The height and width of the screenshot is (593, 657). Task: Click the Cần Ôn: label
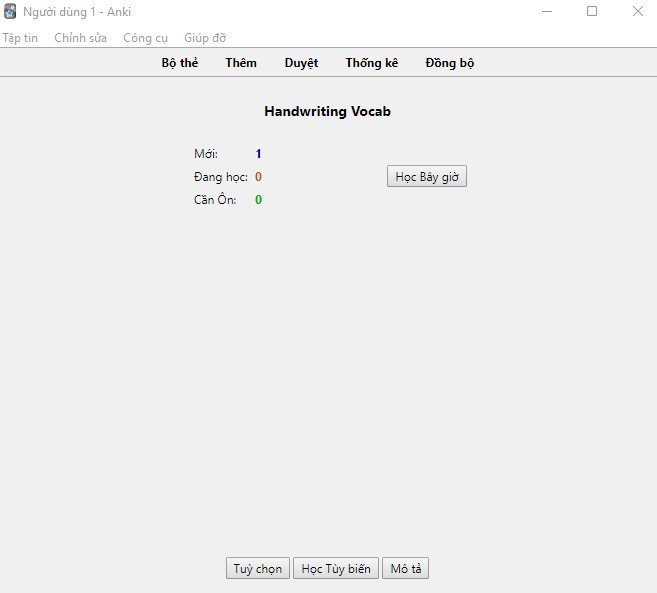click(x=215, y=199)
